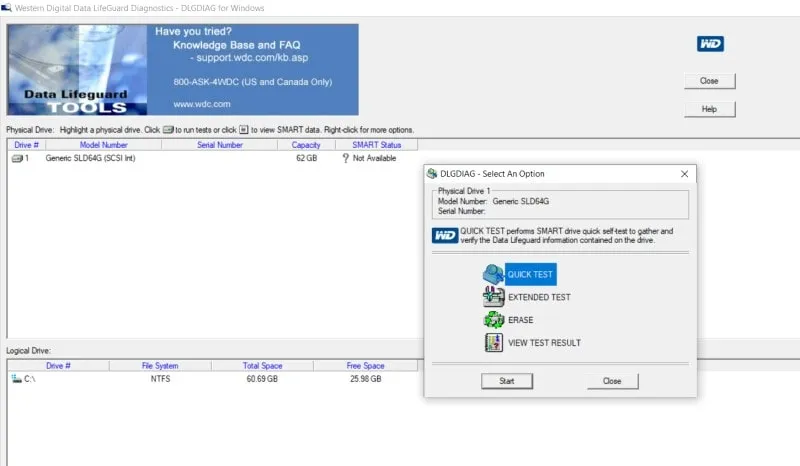Sort by Total Space column header
800x466 pixels.
click(x=262, y=365)
